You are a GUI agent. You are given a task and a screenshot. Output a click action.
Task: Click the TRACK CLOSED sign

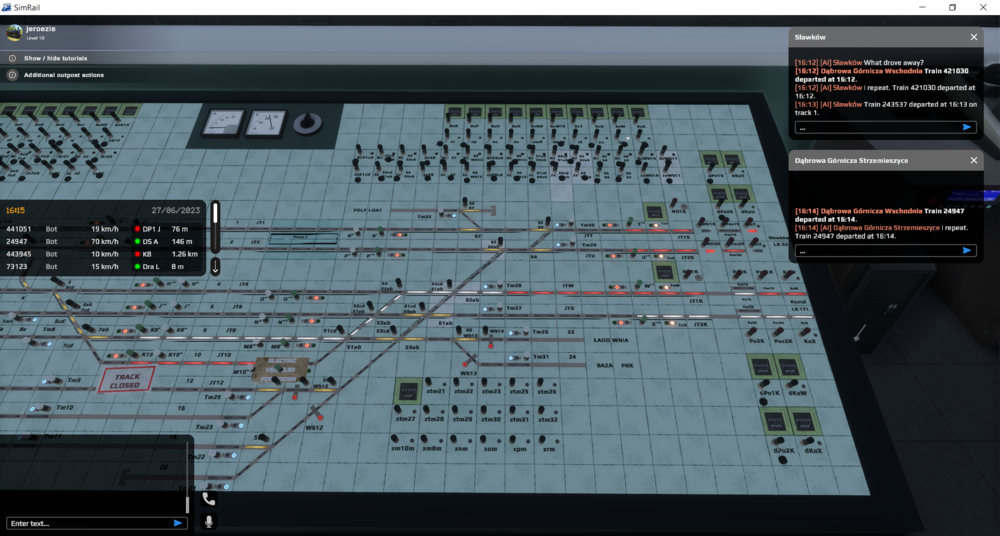pyautogui.click(x=126, y=380)
